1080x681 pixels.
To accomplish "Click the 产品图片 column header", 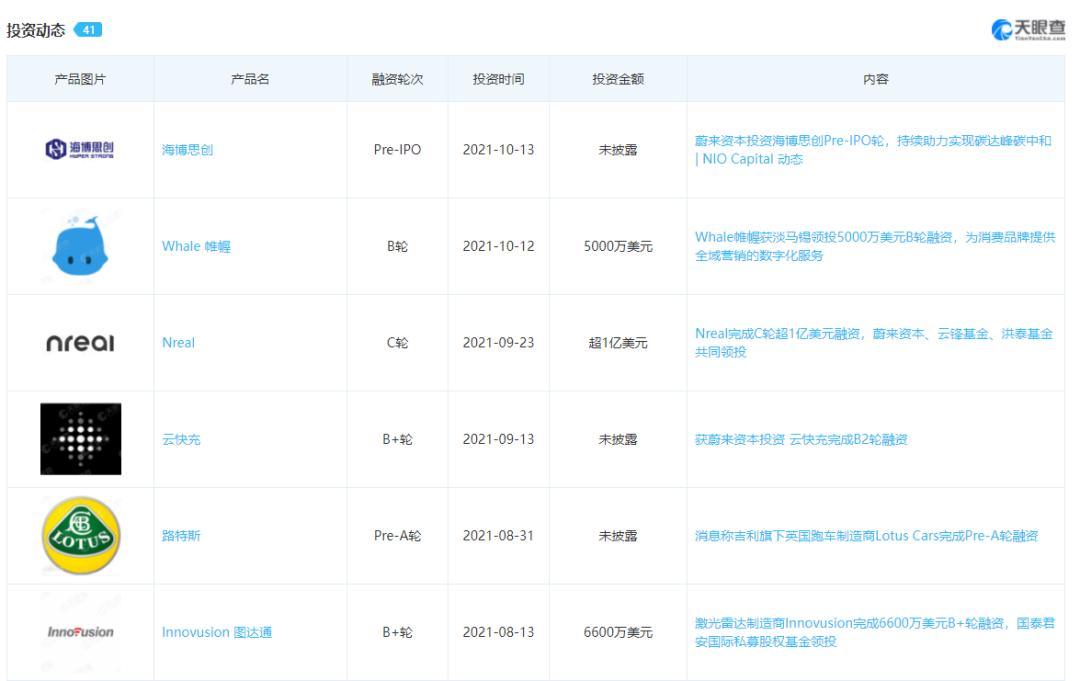I will [x=80, y=79].
